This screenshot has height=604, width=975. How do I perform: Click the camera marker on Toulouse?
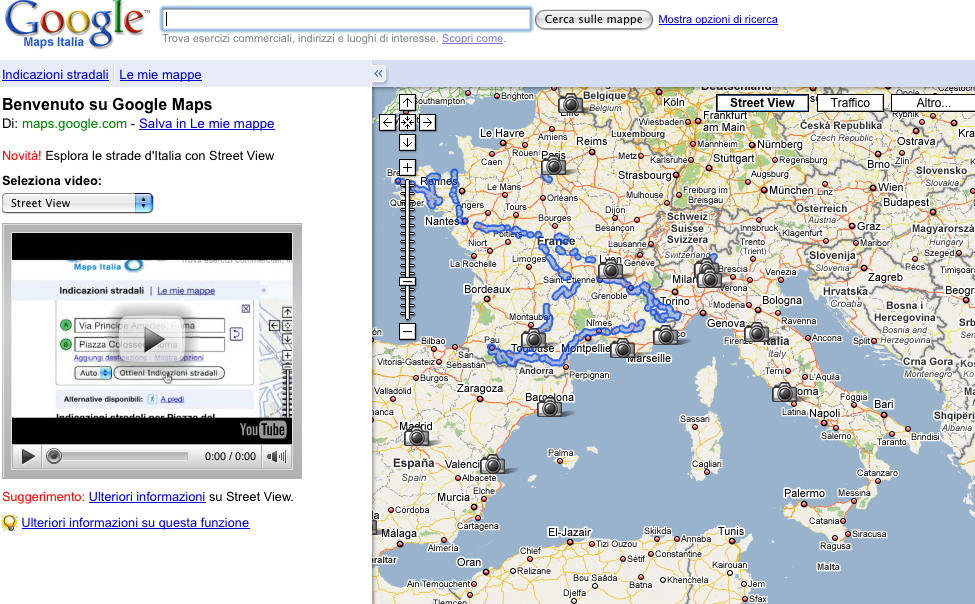click(533, 339)
